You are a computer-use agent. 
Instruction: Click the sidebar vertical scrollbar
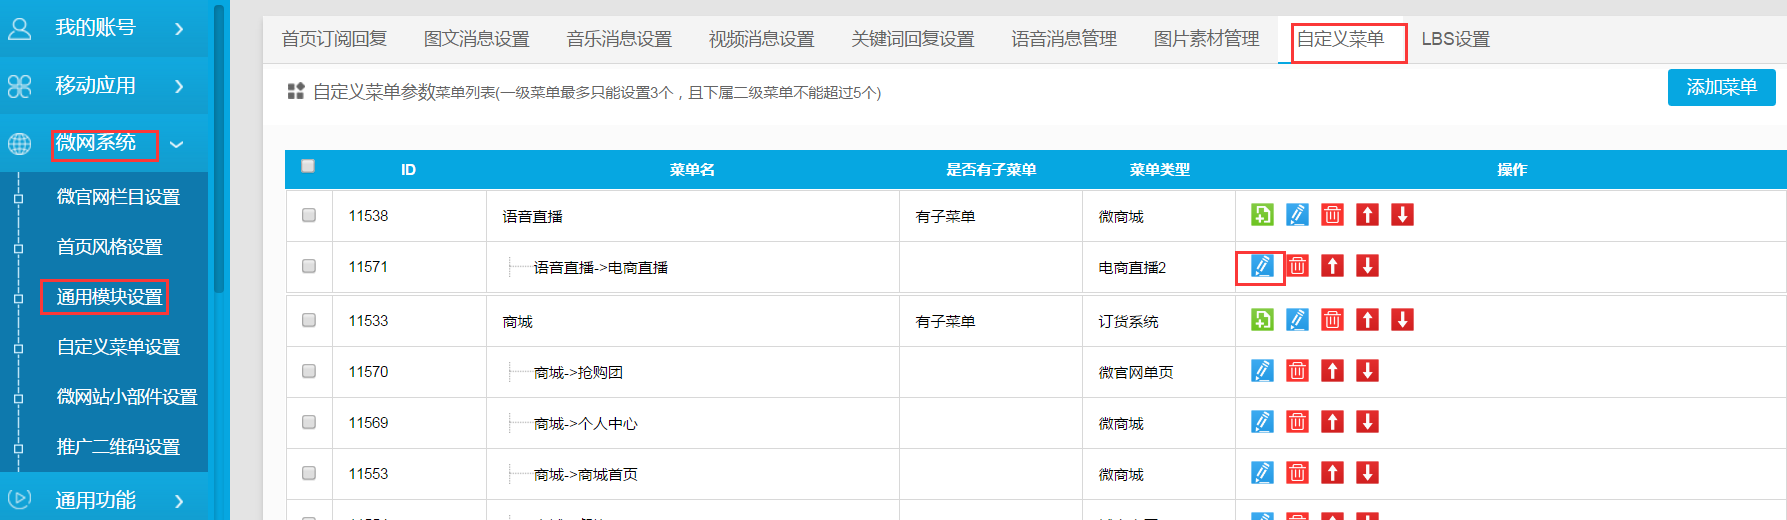click(x=218, y=150)
